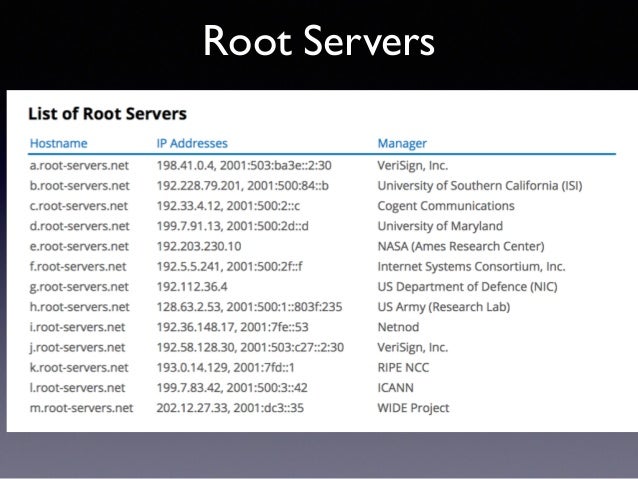
Task: Select manager WIDE Project
Action: click(x=413, y=408)
